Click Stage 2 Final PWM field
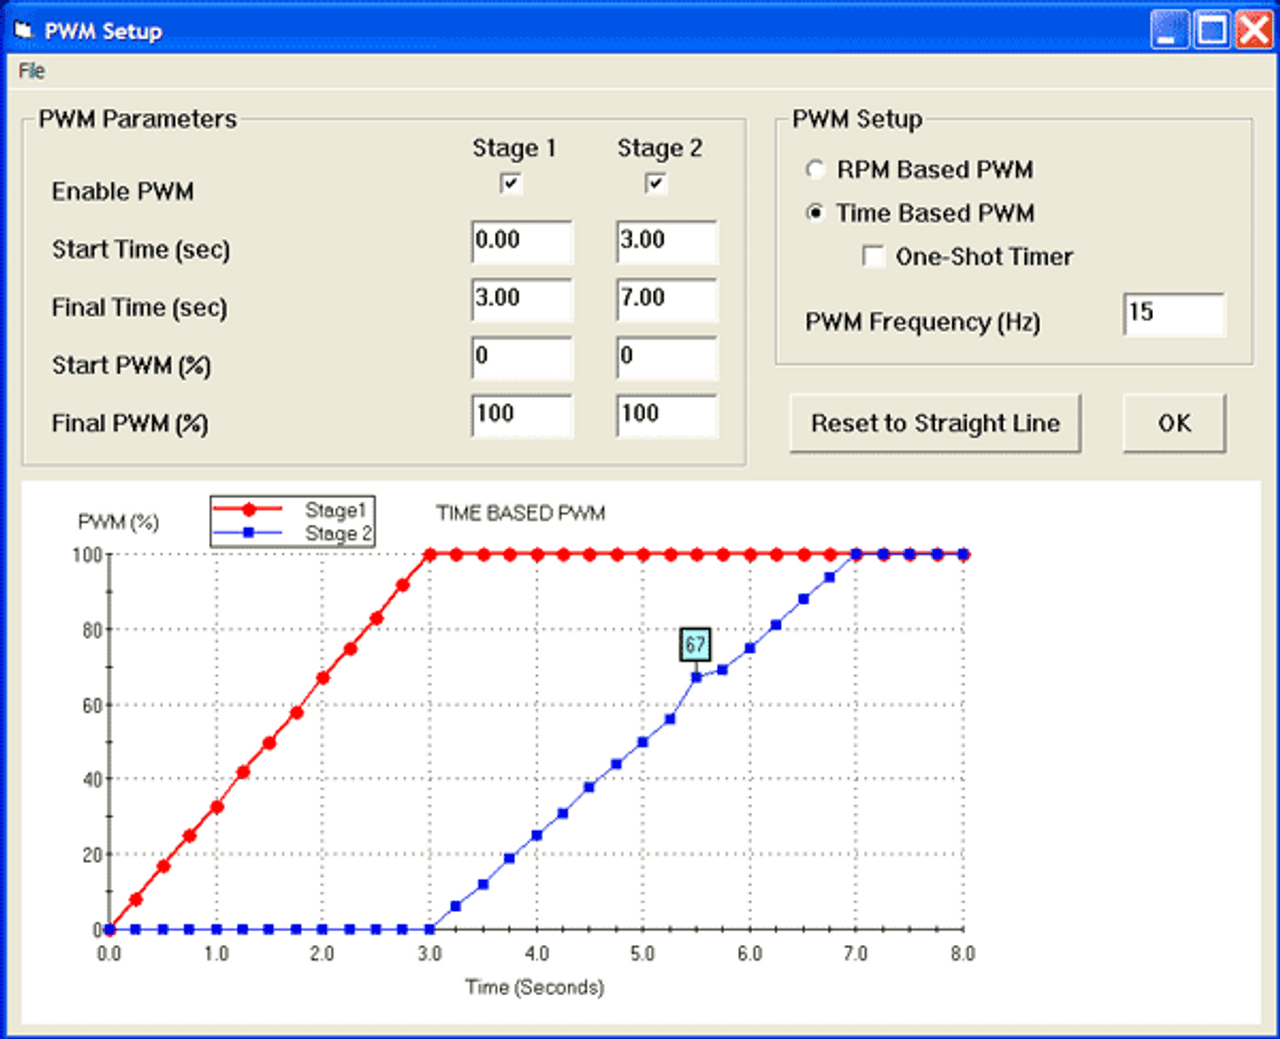The height and width of the screenshot is (1039, 1280). coord(667,416)
